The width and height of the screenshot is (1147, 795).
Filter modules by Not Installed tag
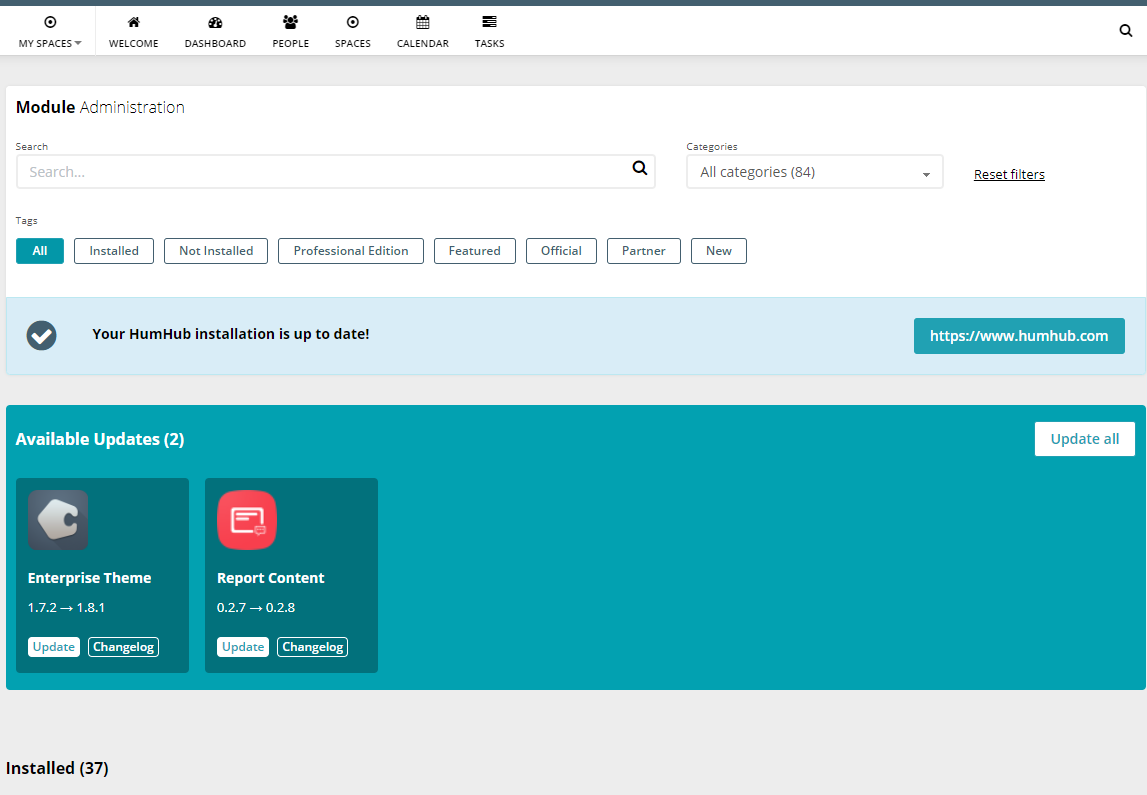(216, 251)
